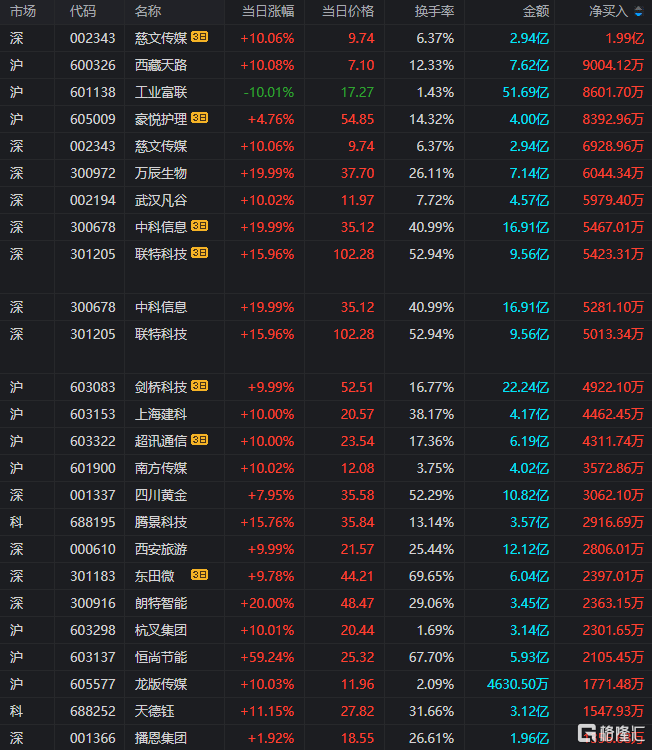Sort by 当日价格 column header
The image size is (652, 750).
[x=348, y=11]
